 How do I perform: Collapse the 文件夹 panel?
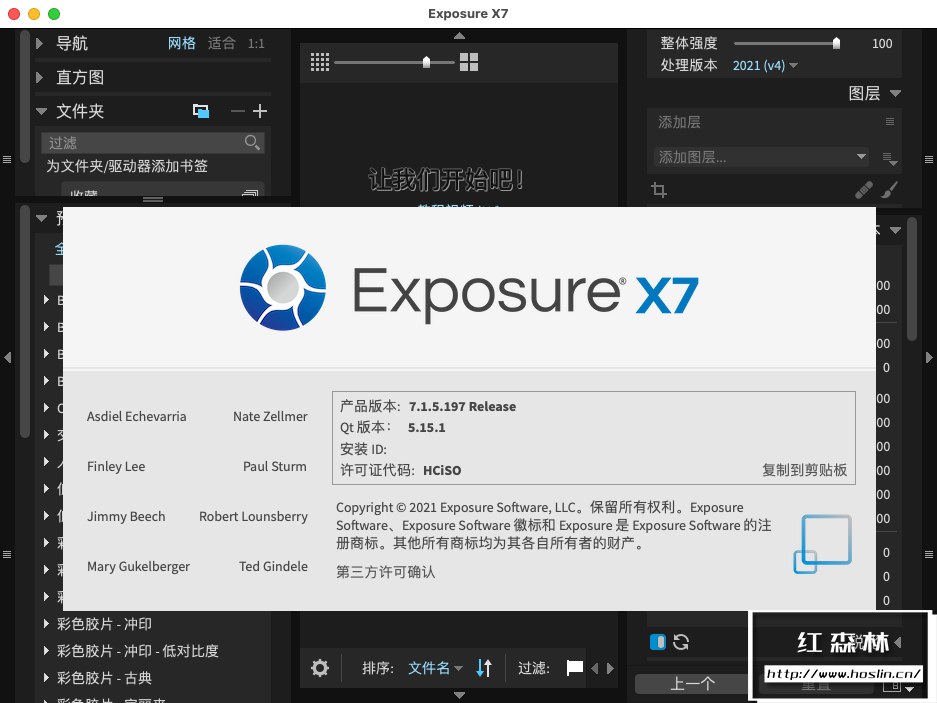pos(41,111)
